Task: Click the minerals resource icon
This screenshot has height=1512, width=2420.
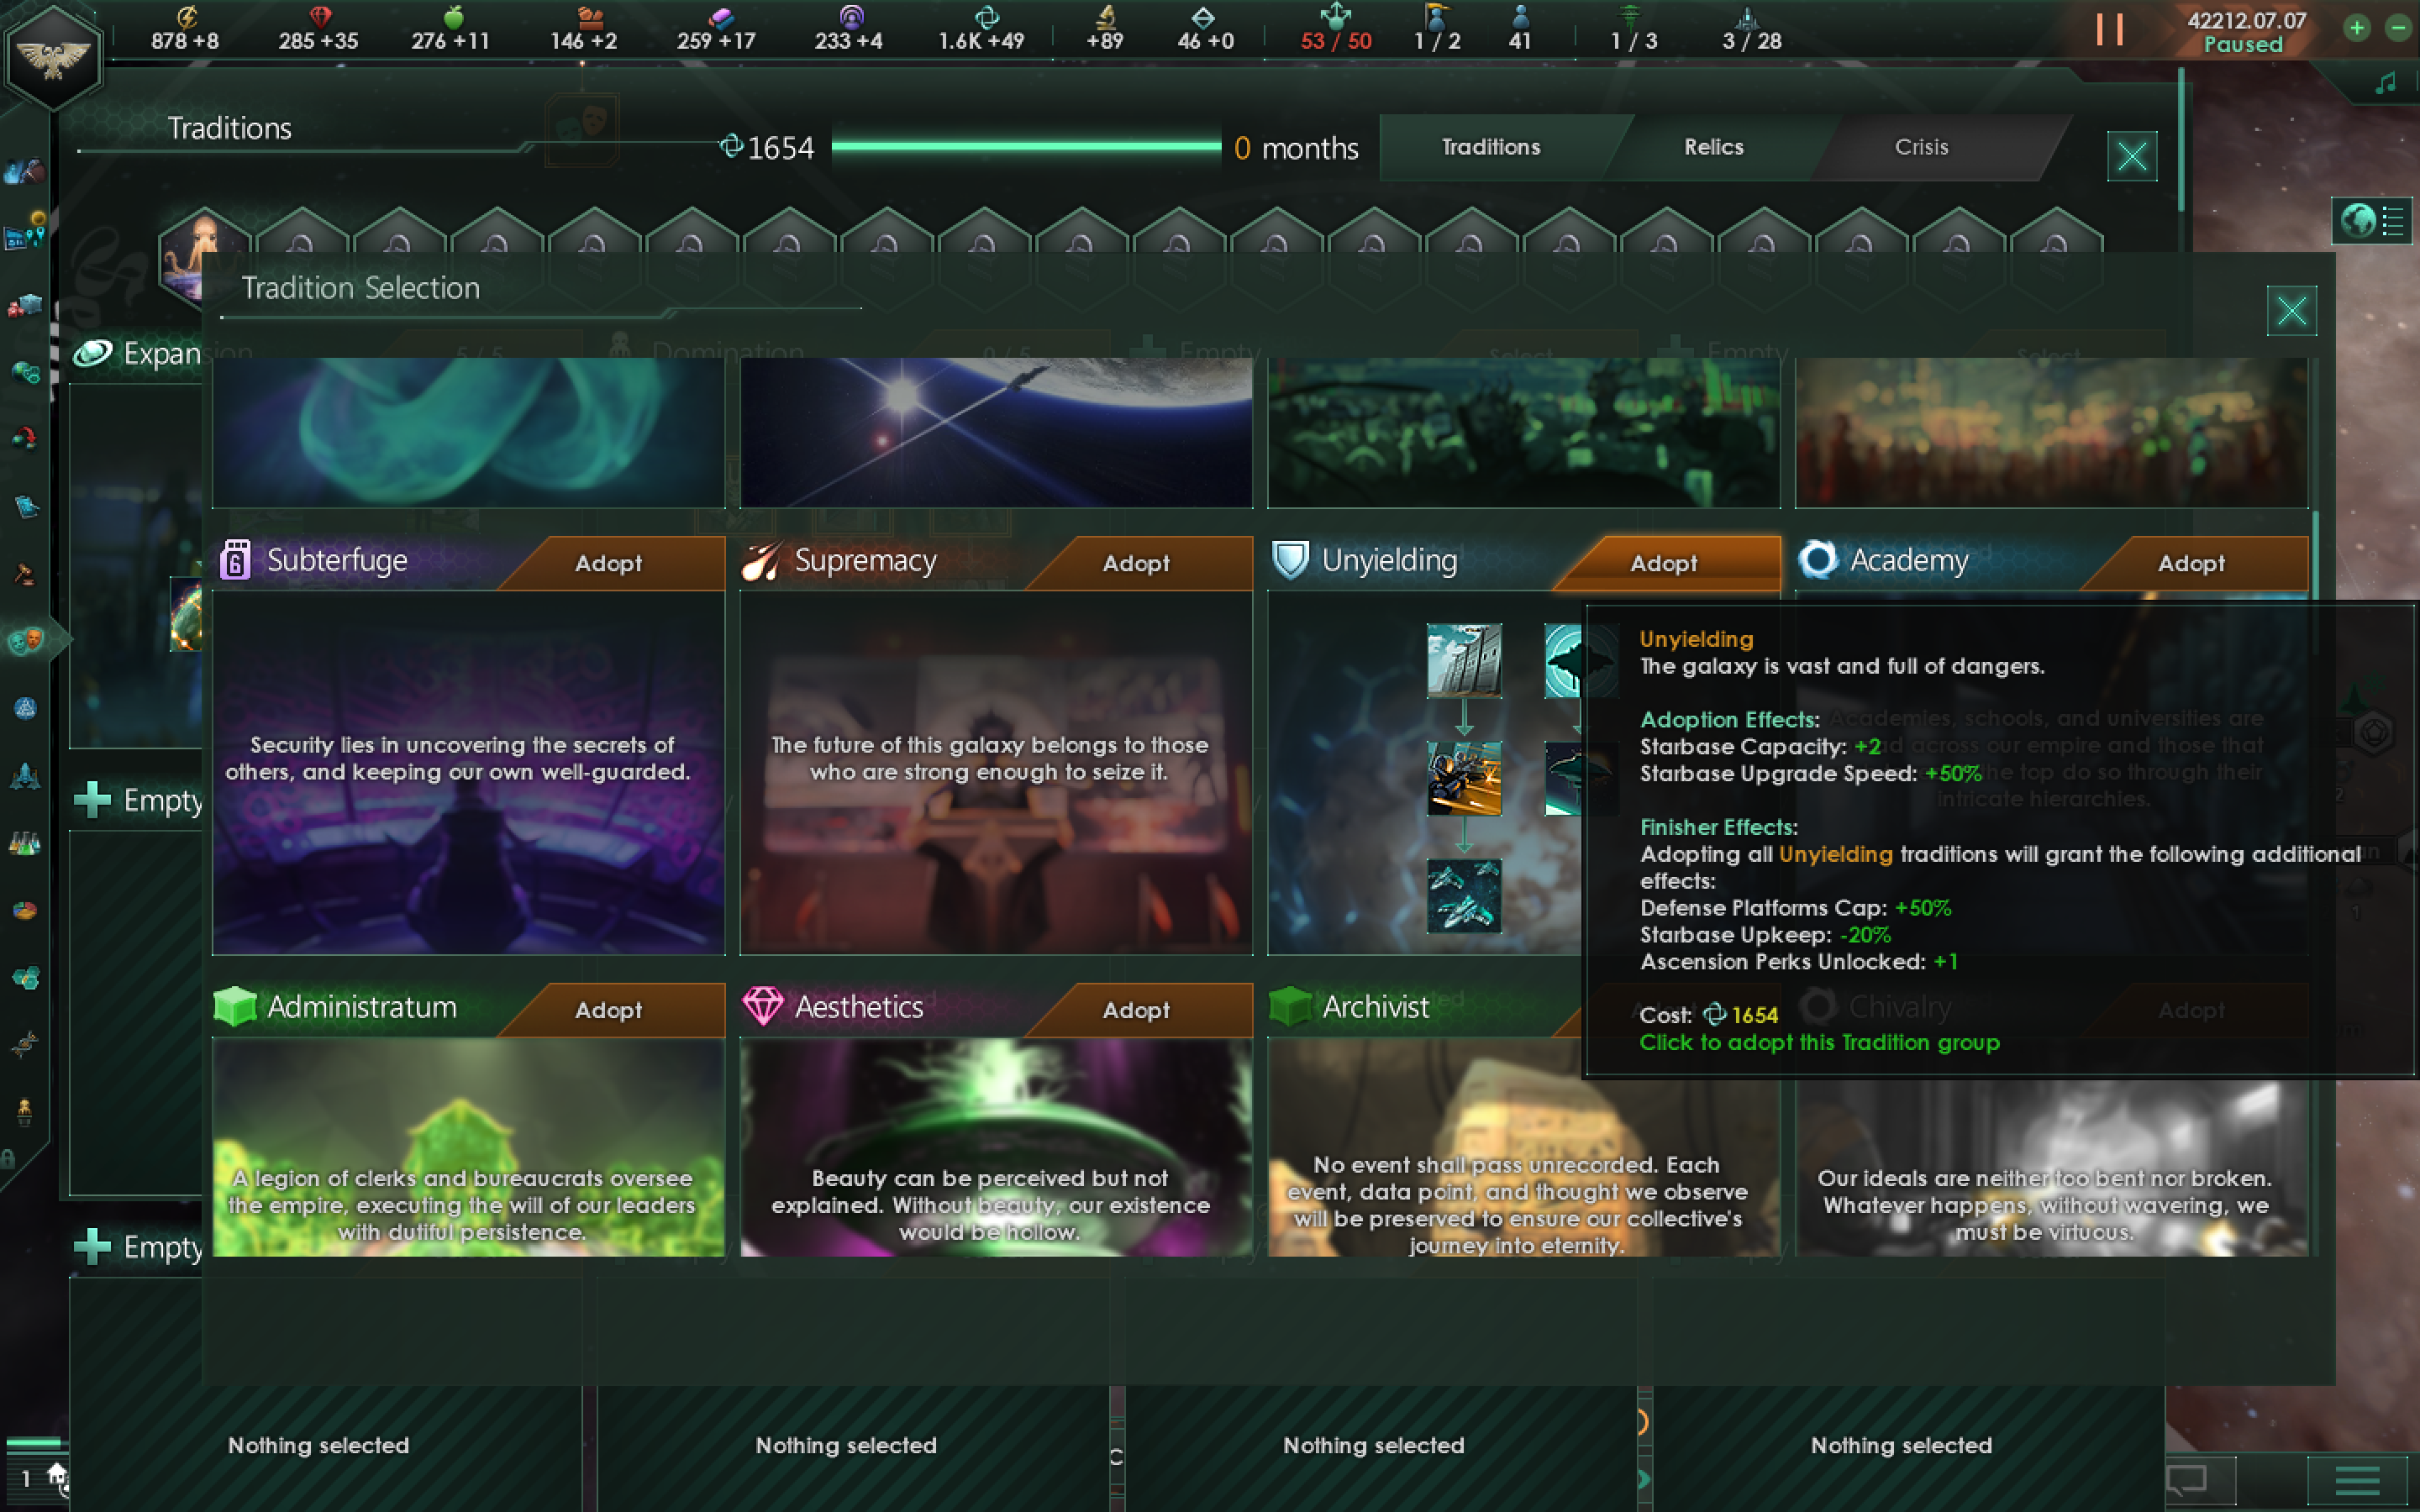Action: (x=320, y=16)
